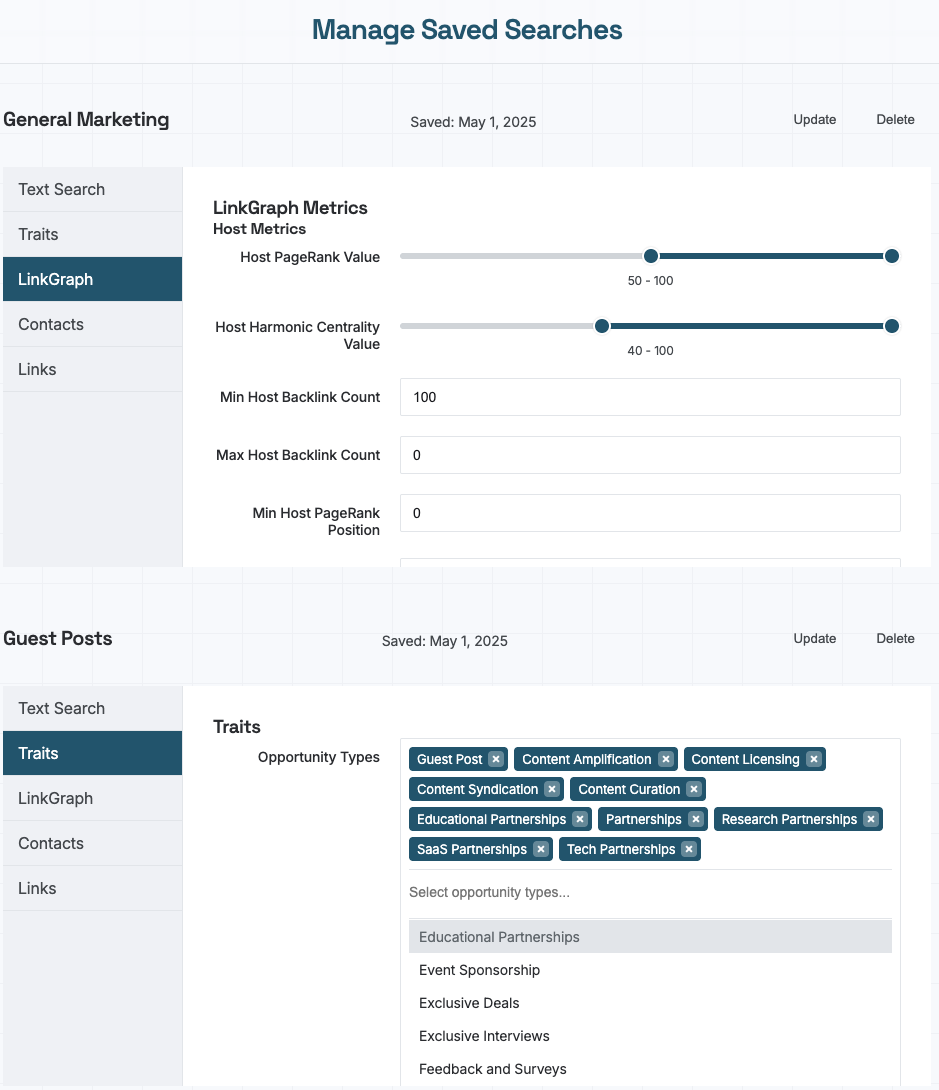Remove the Tech Partnerships tag

[689, 849]
